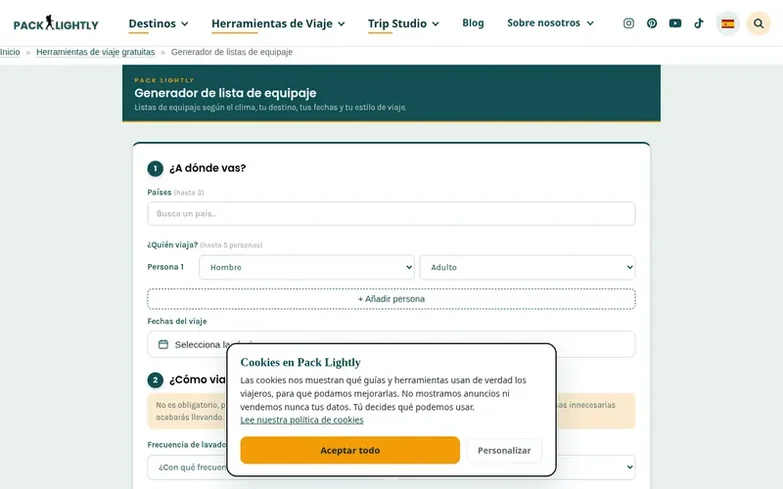
Task: Expand the Sobre nosotros menu
Action: tap(550, 23)
